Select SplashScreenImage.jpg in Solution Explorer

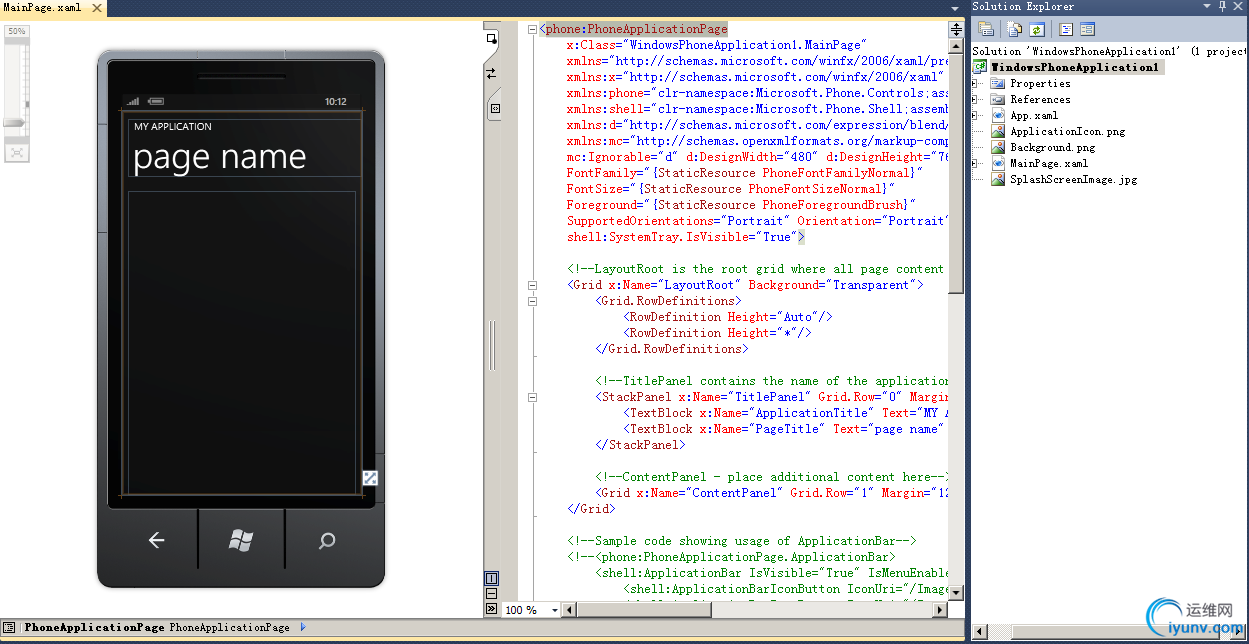pyautogui.click(x=1073, y=180)
